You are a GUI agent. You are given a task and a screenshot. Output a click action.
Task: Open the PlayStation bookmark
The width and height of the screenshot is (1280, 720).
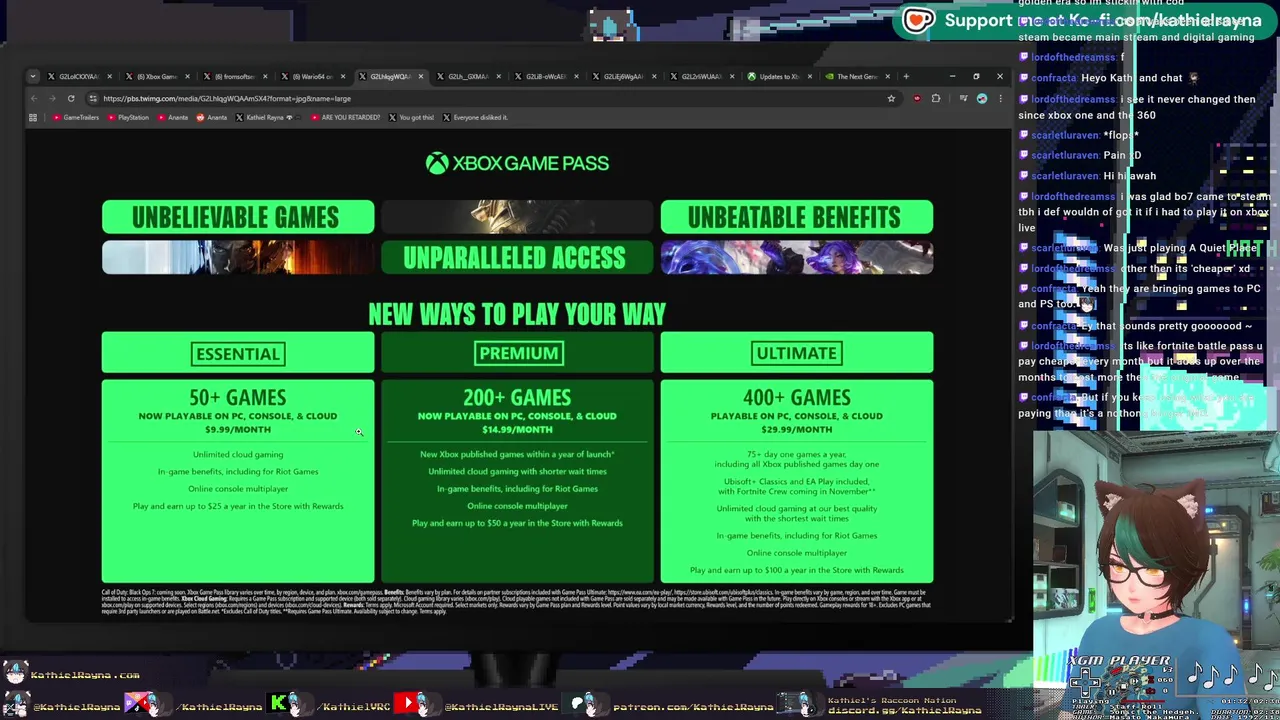click(128, 117)
